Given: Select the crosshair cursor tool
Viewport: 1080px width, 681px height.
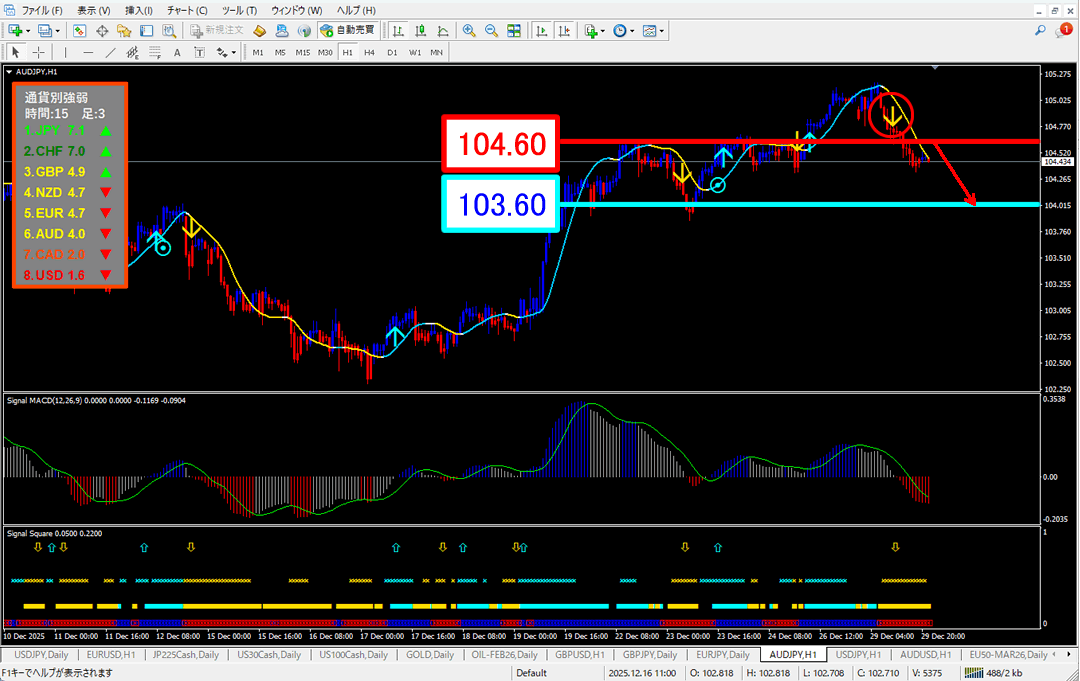Looking at the screenshot, I should 38,52.
